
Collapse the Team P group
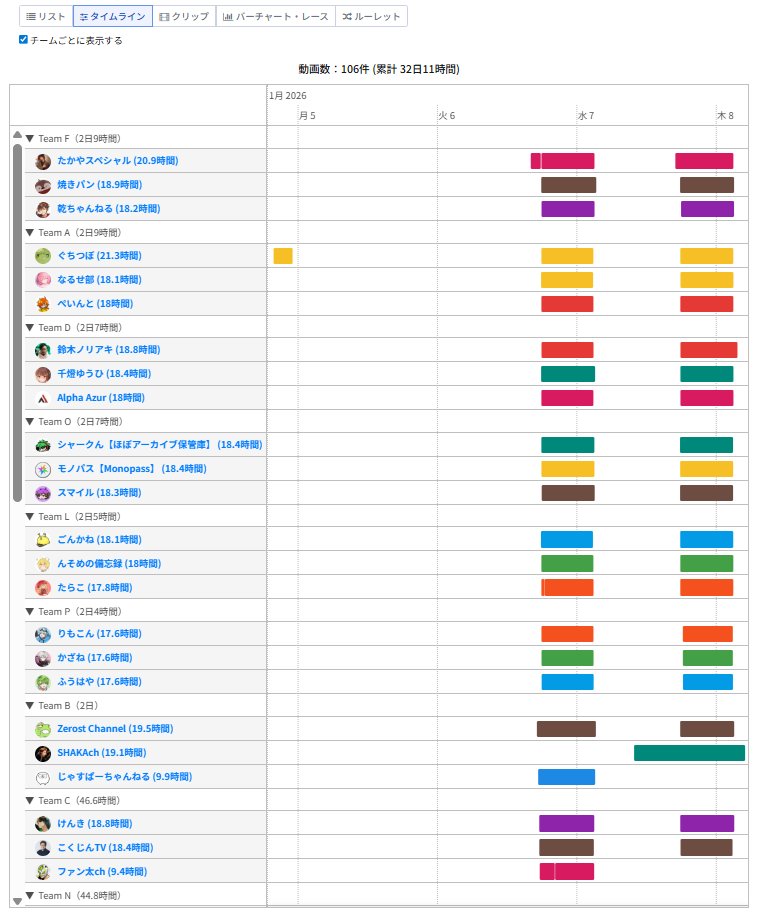[30, 612]
